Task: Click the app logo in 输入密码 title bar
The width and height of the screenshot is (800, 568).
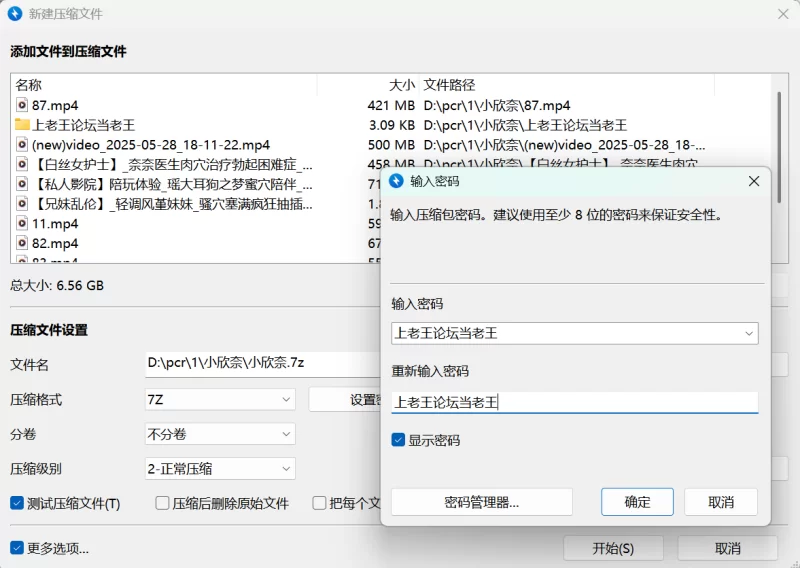Action: click(x=396, y=181)
